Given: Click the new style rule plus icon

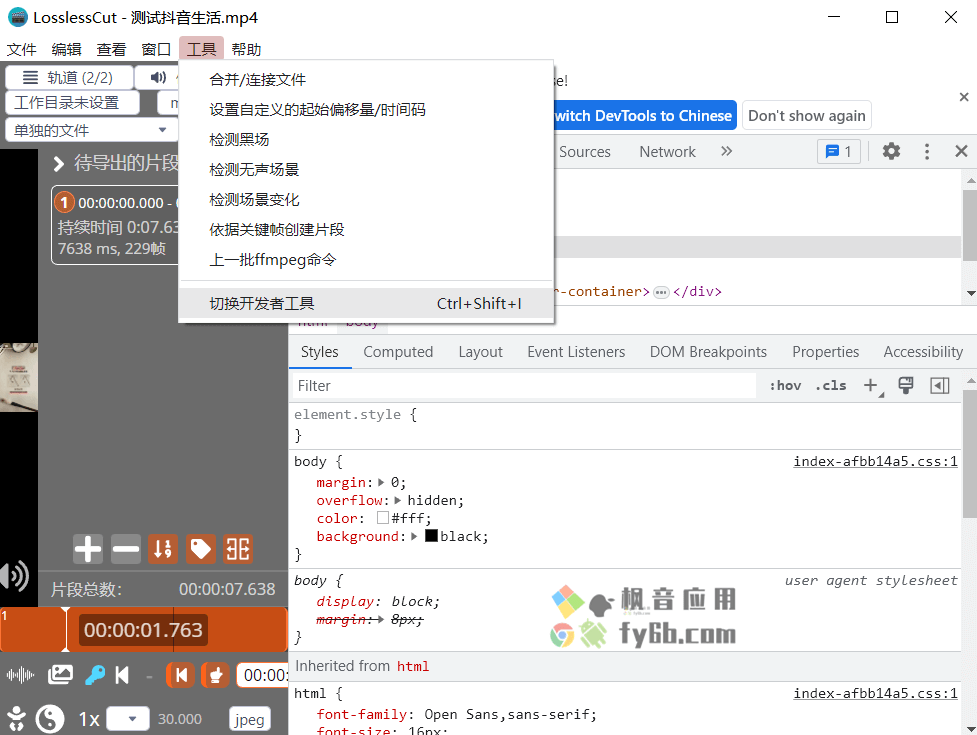Looking at the screenshot, I should [871, 386].
